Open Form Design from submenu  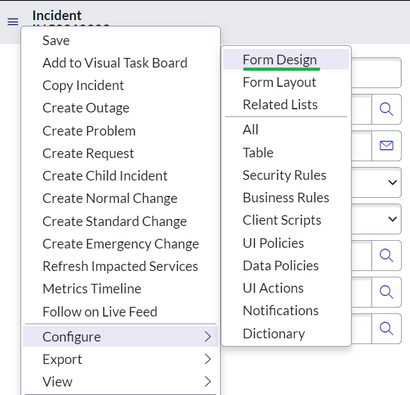point(280,60)
